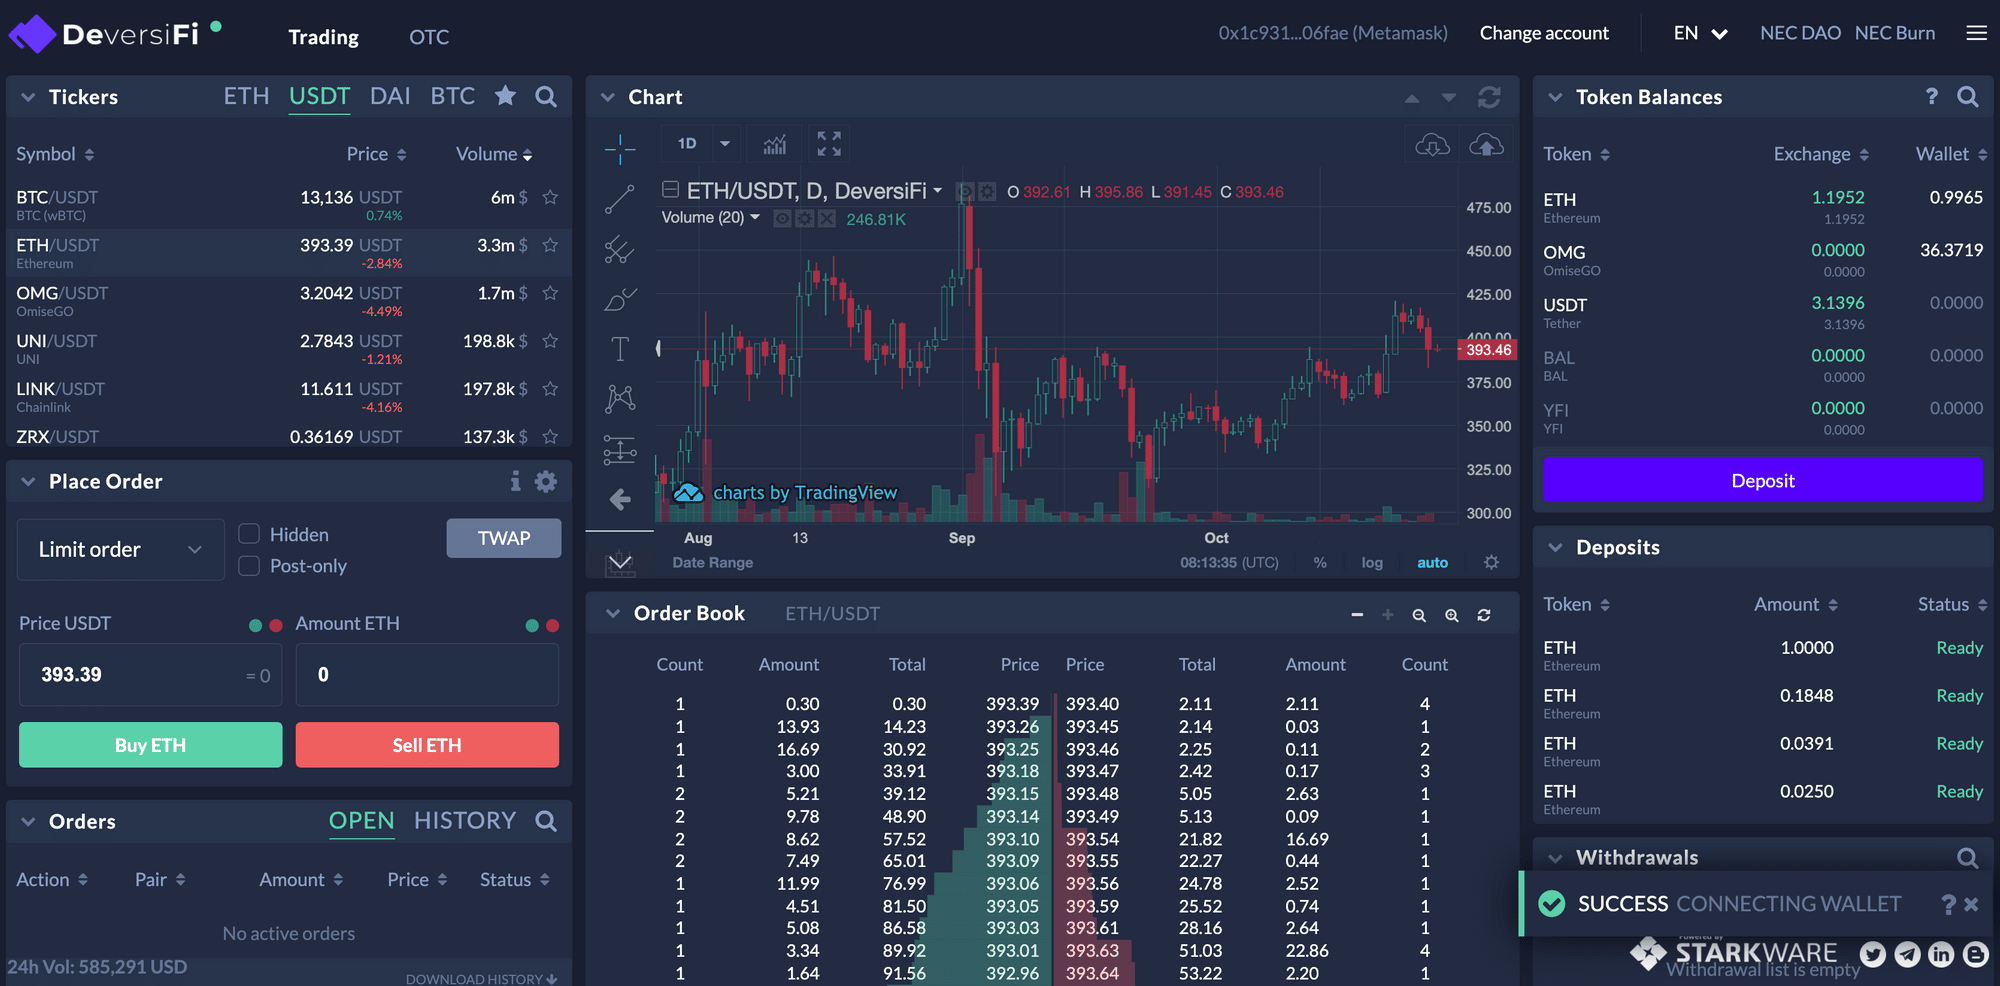Select the ETH tickers tab
This screenshot has height=986, width=2000.
tap(246, 96)
